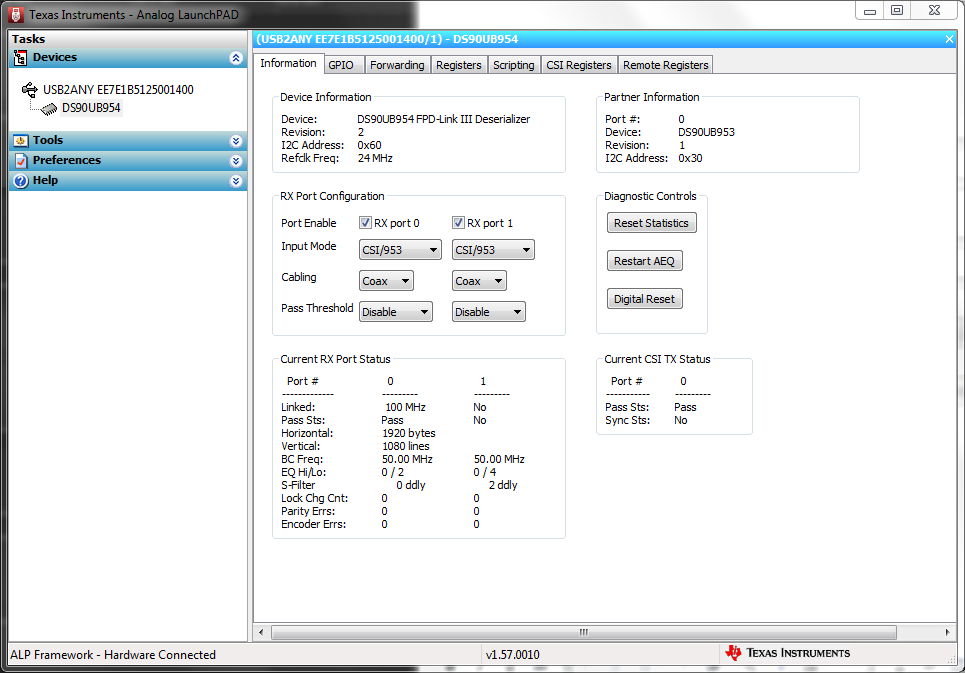Image resolution: width=965 pixels, height=673 pixels.
Task: Click the Restart AEQ button
Action: (x=644, y=261)
